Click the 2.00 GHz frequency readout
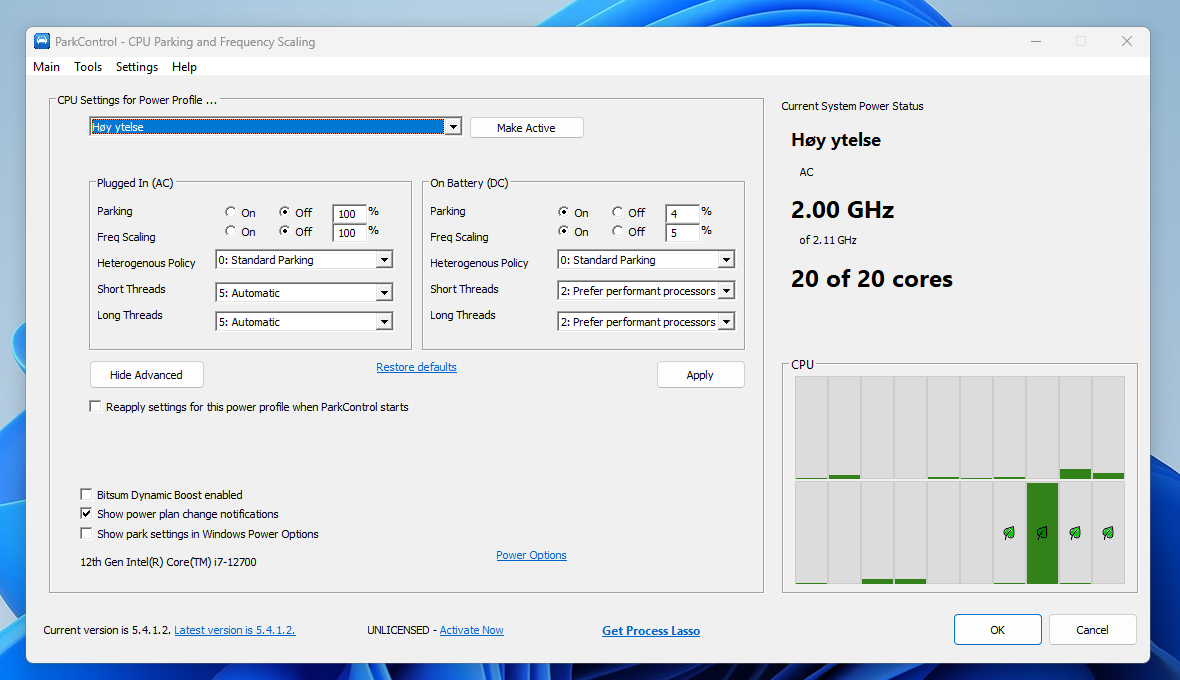1180x680 pixels. tap(842, 209)
